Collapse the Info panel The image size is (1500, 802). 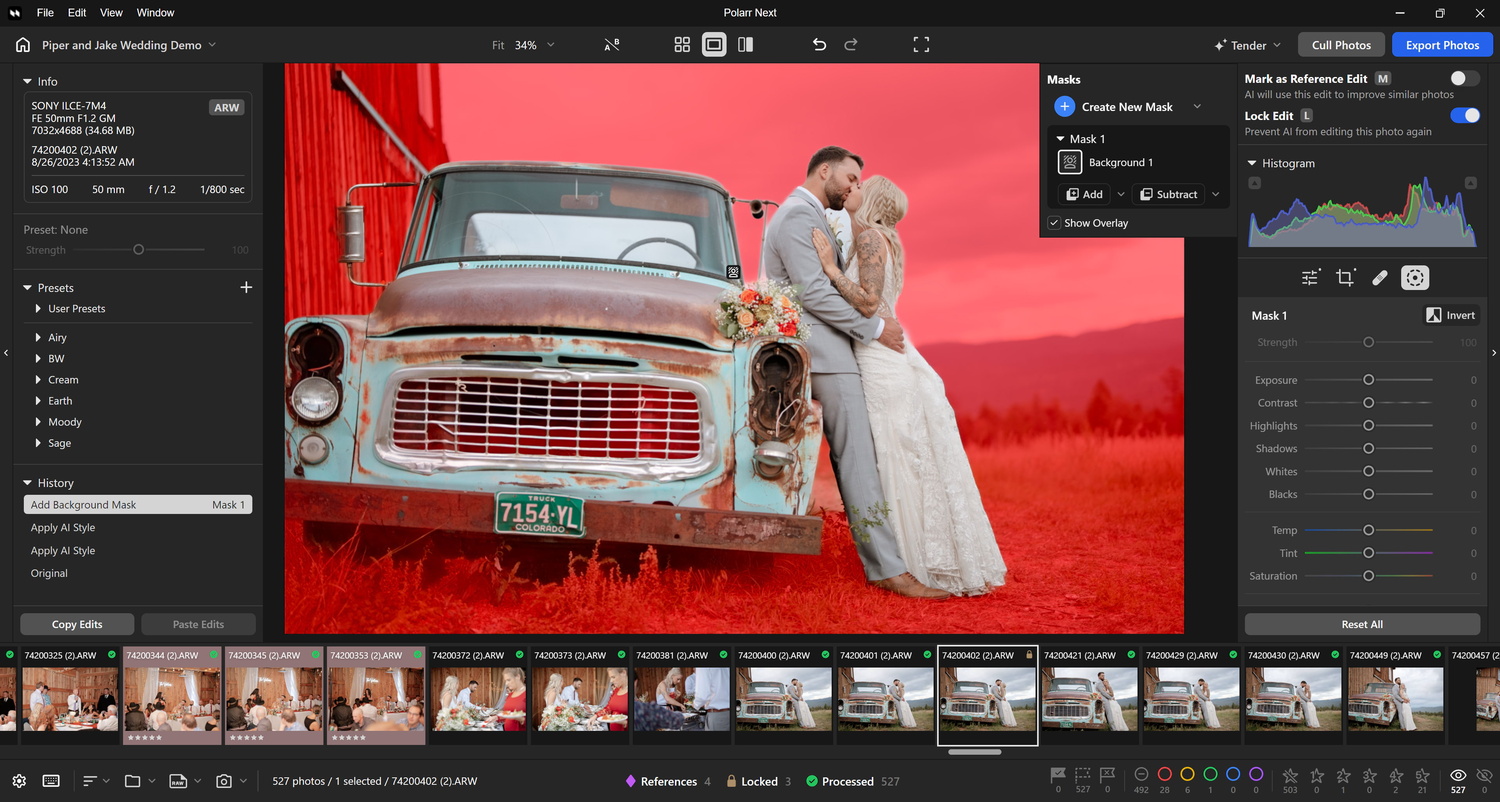(x=28, y=81)
